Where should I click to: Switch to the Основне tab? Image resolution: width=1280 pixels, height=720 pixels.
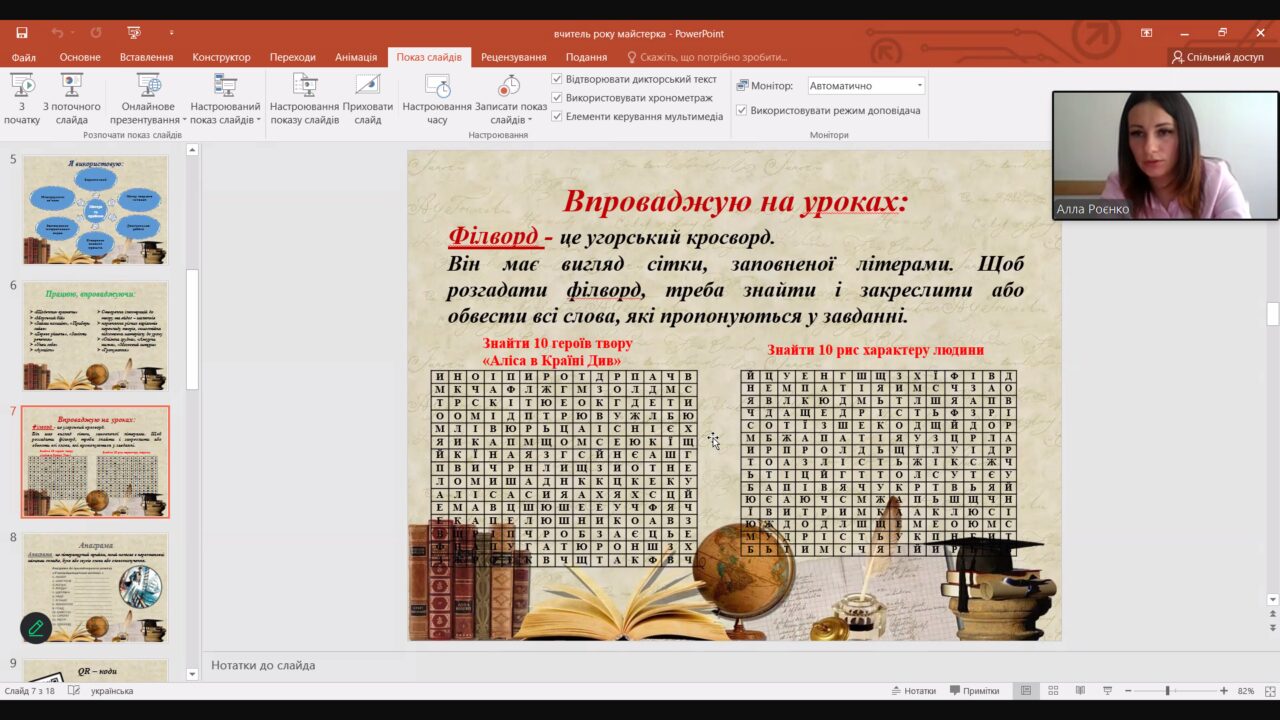coord(80,58)
